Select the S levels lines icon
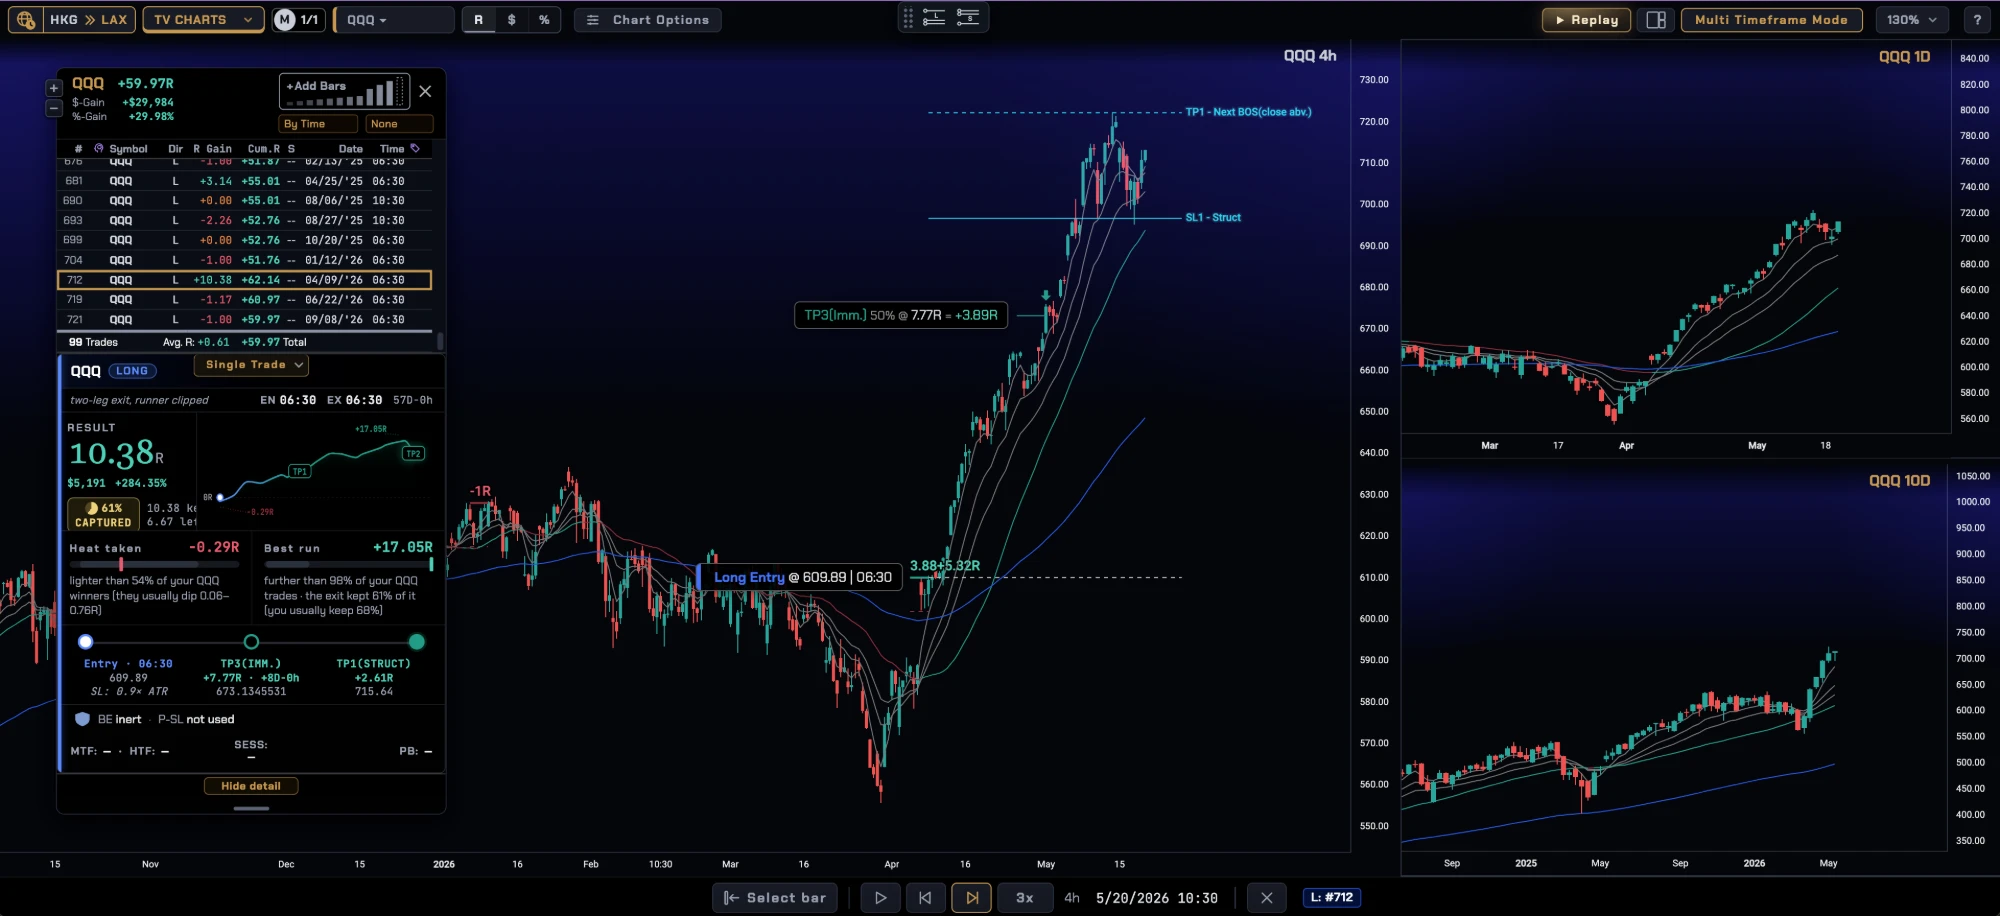This screenshot has height=916, width=2000. (x=967, y=18)
